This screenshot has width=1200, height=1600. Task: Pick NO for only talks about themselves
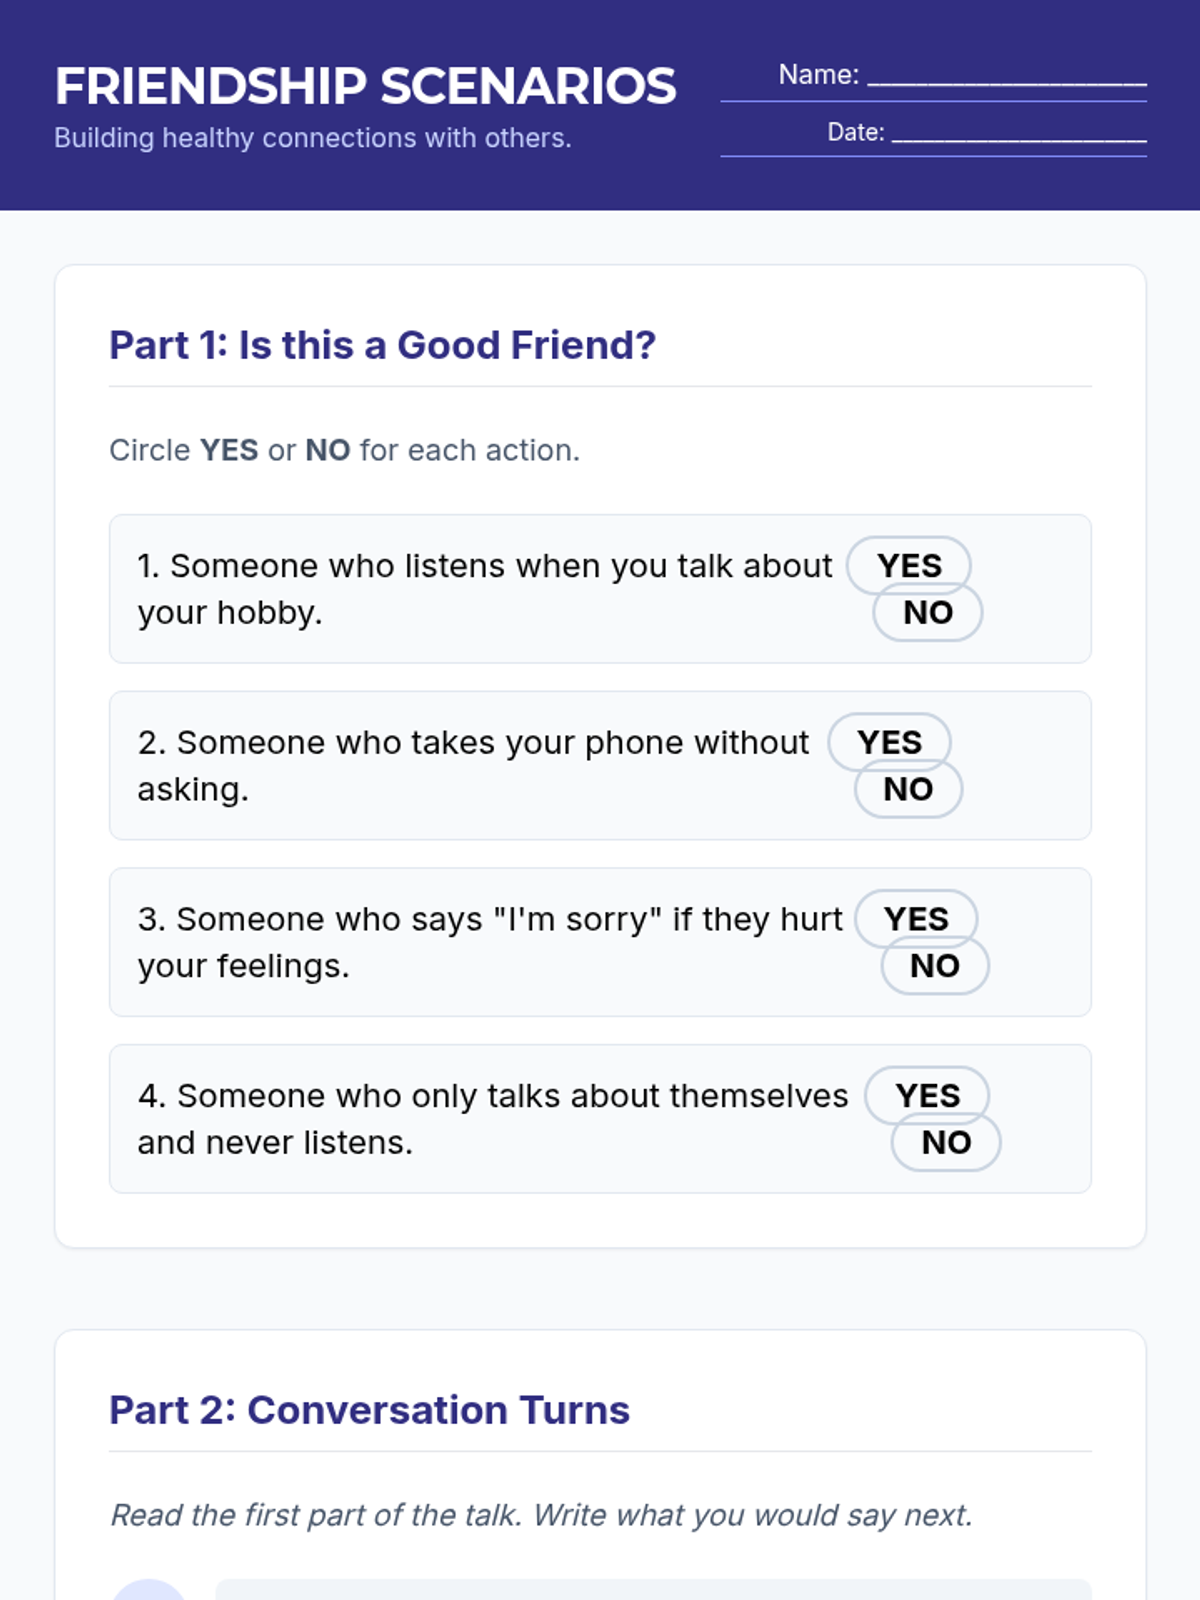(x=946, y=1142)
